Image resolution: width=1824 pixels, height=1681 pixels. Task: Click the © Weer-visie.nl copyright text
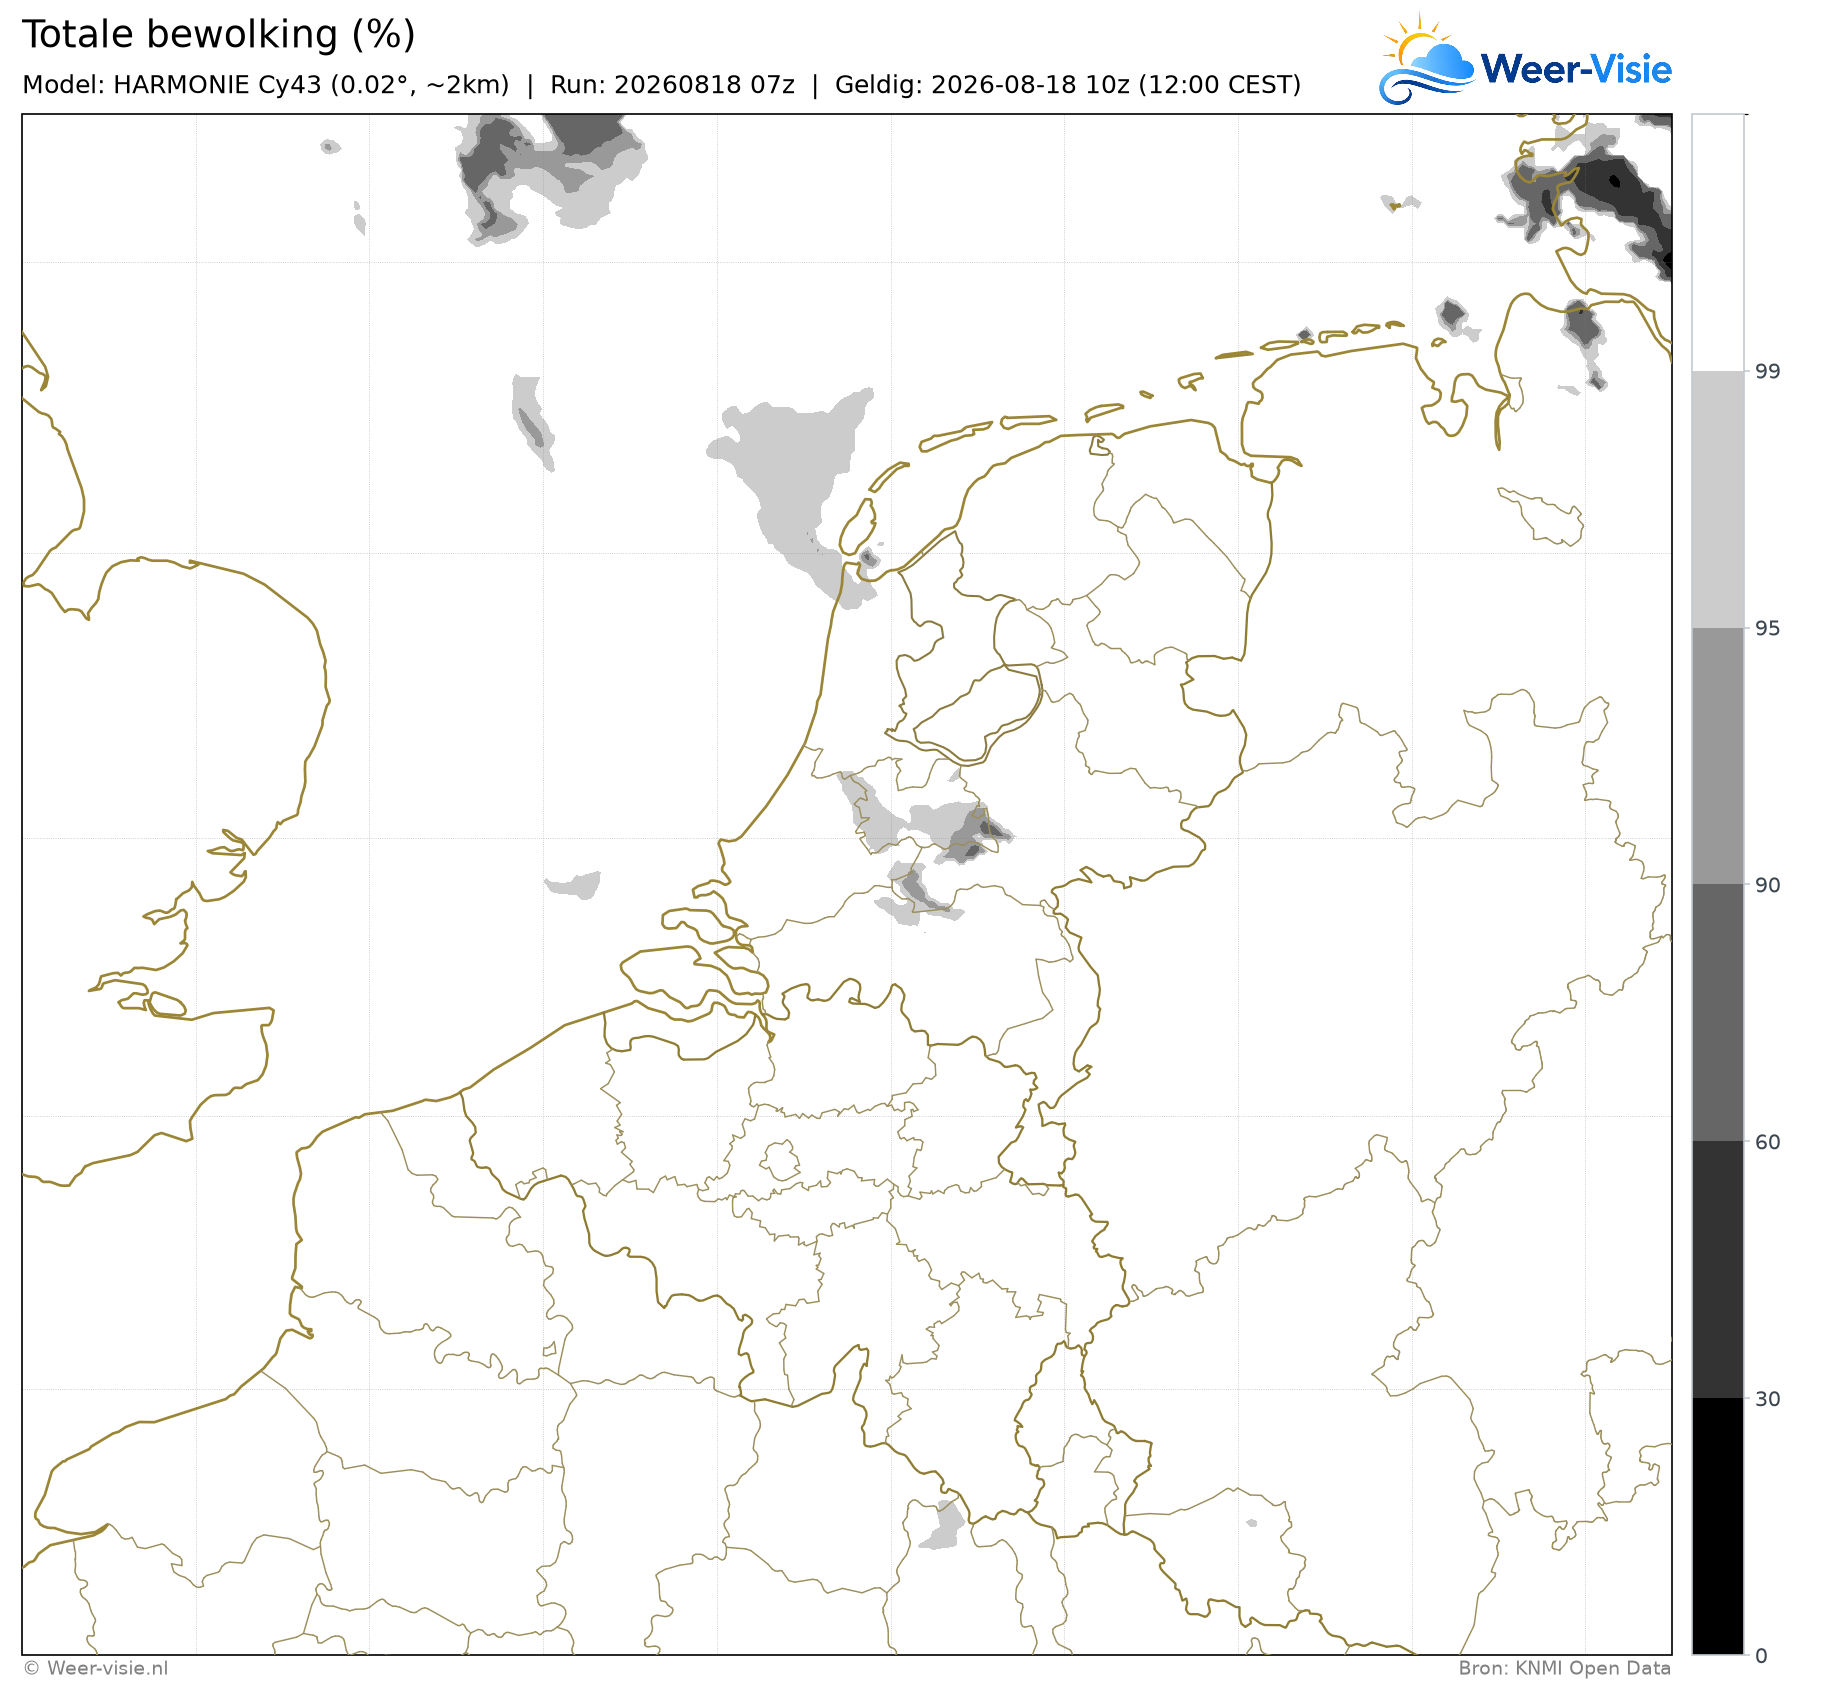[x=96, y=1668]
